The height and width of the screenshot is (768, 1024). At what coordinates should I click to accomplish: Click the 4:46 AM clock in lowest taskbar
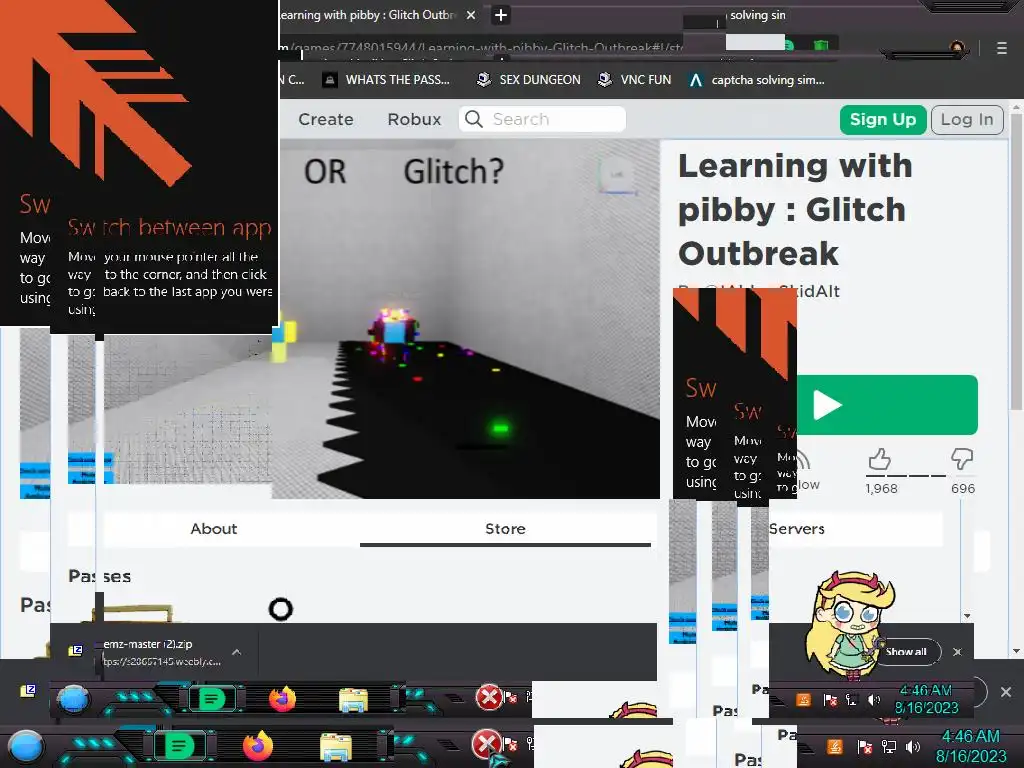point(971,746)
